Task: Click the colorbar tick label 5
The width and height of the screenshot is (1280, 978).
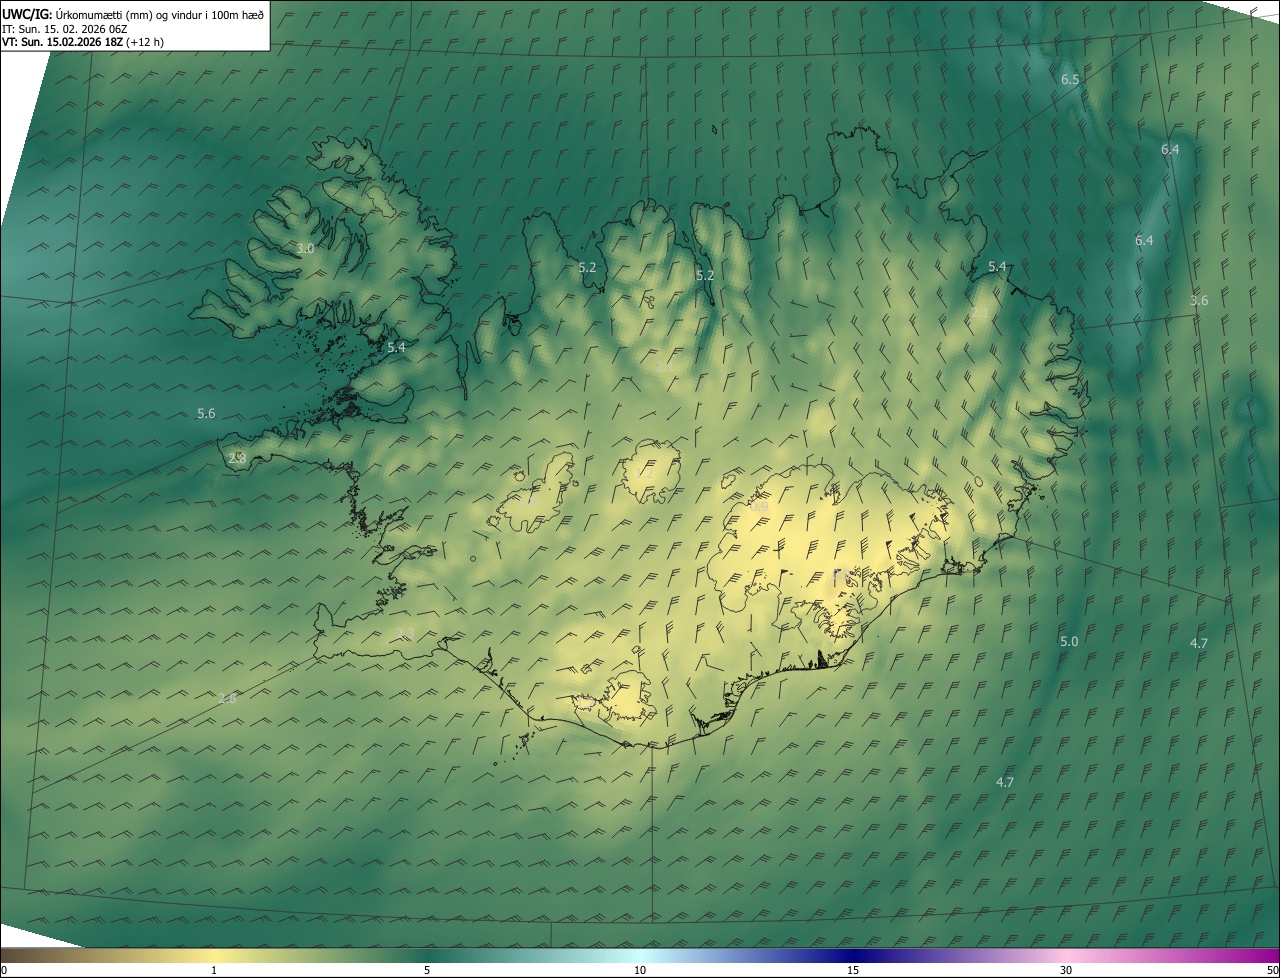Action: click(427, 970)
